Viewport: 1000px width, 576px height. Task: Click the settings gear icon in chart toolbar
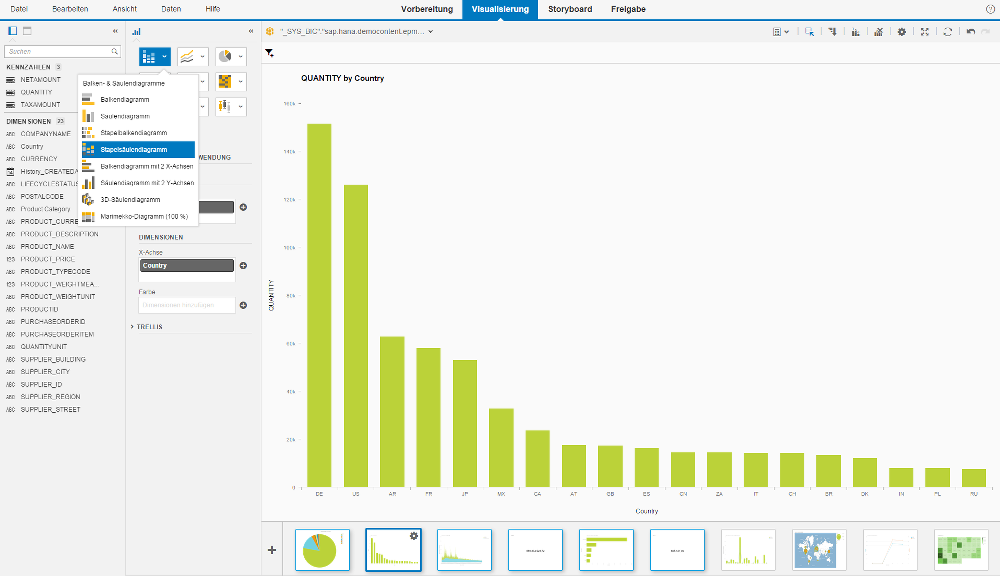901,32
